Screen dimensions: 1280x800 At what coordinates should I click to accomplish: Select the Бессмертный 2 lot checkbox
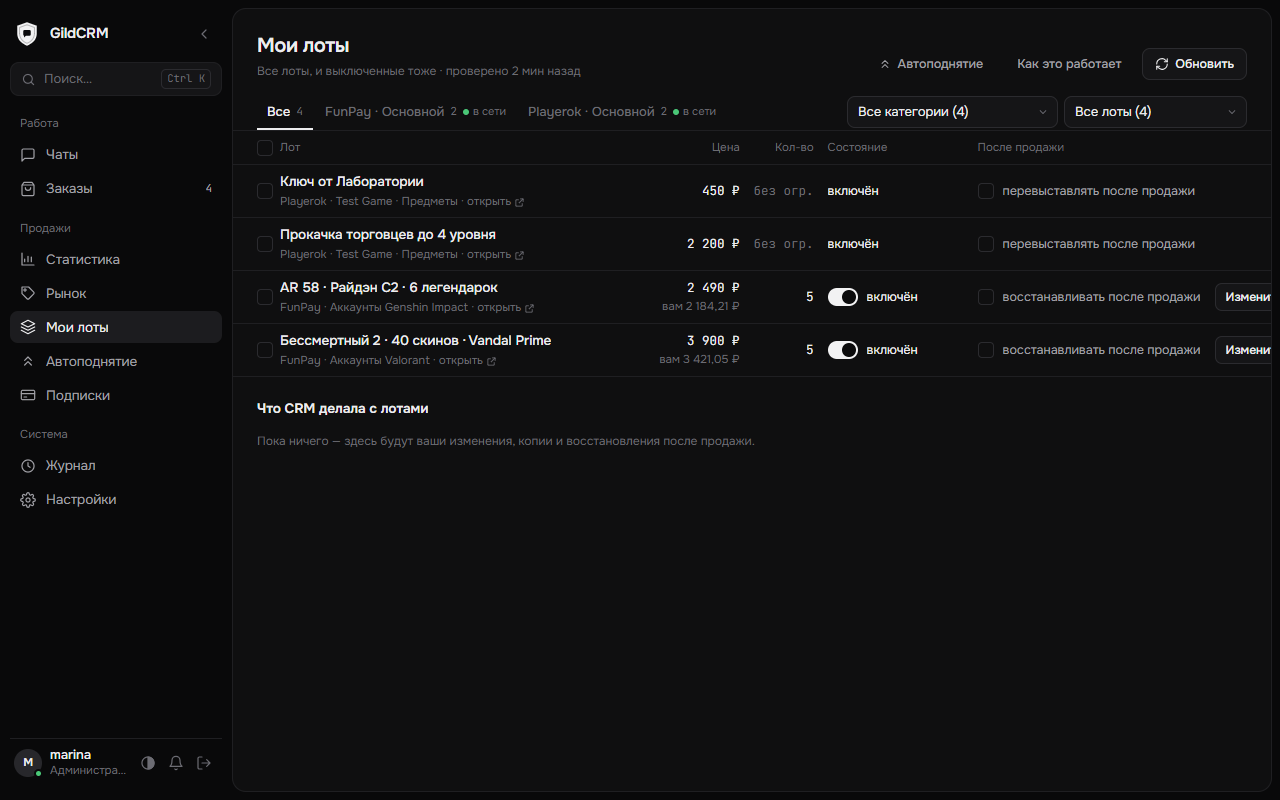[x=265, y=350]
